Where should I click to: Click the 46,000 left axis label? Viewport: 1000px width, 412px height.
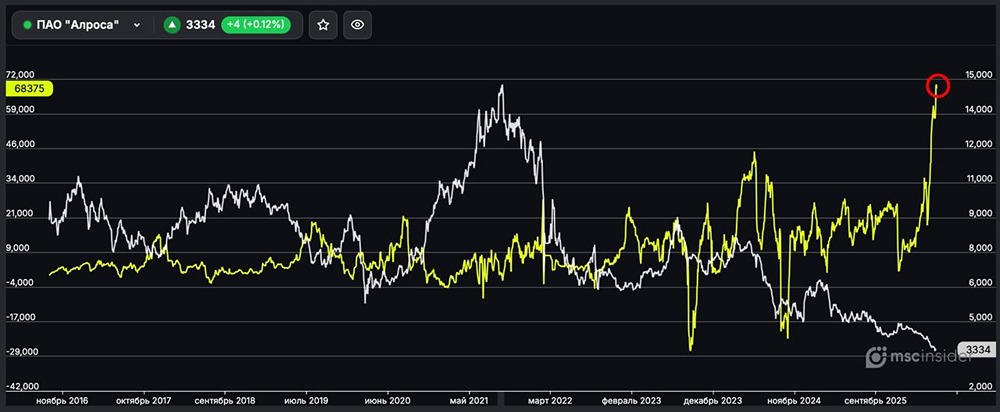pyautogui.click(x=20, y=145)
